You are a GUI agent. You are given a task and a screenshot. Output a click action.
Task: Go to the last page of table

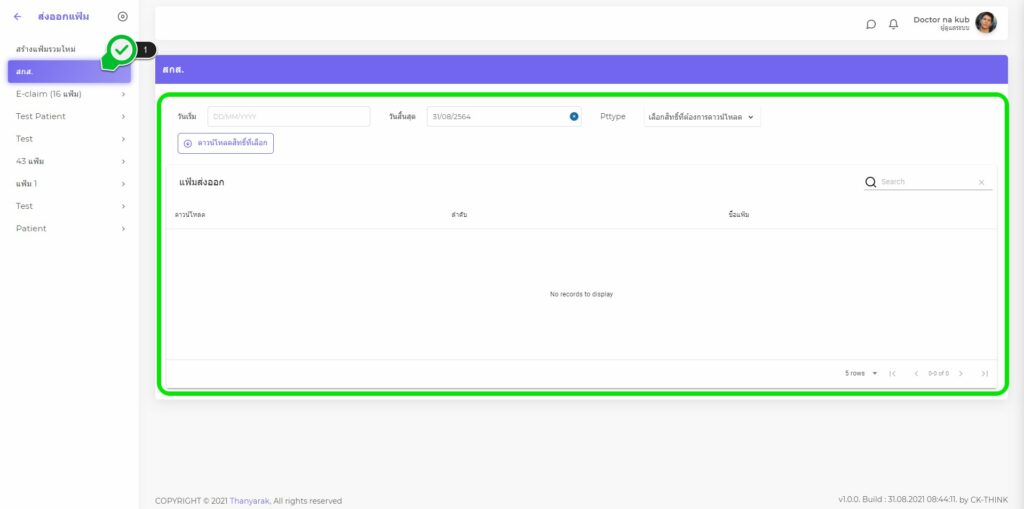pyautogui.click(x=984, y=373)
